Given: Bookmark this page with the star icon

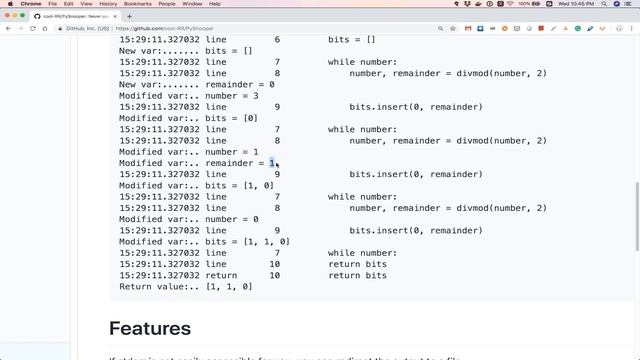Looking at the screenshot, I should tap(453, 29).
